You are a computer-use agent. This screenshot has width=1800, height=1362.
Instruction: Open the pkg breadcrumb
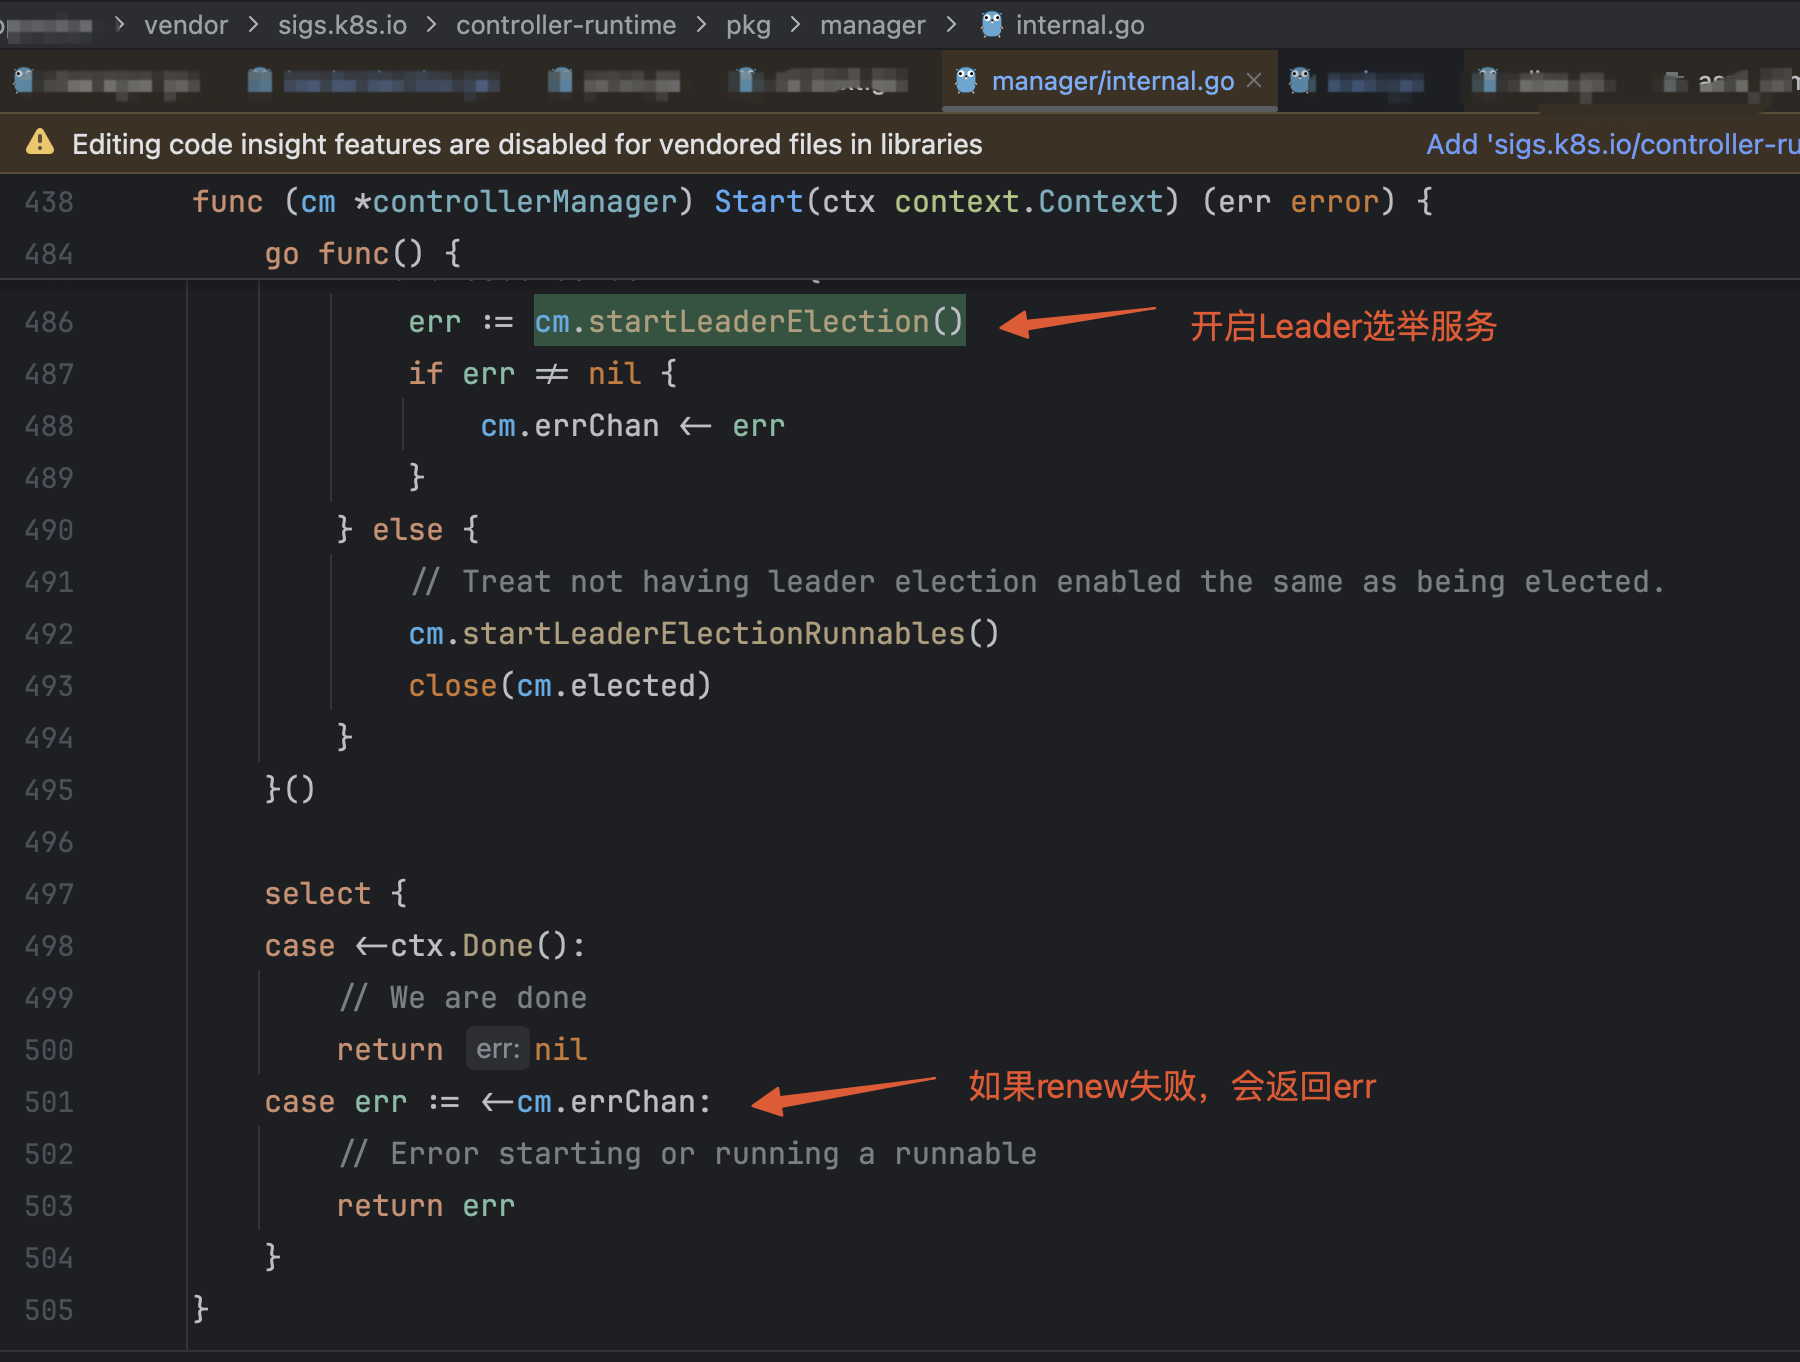(x=748, y=25)
